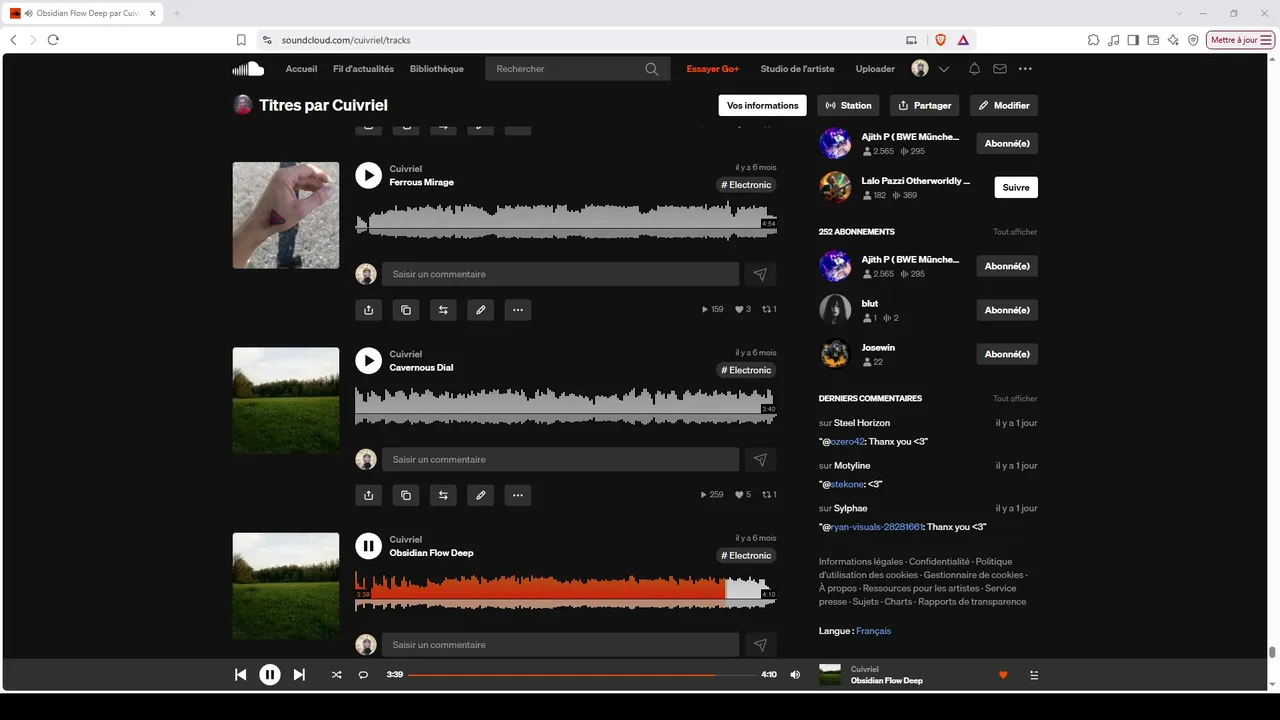The width and height of the screenshot is (1280, 720).
Task: Open the playback queue
Action: point(1034,675)
